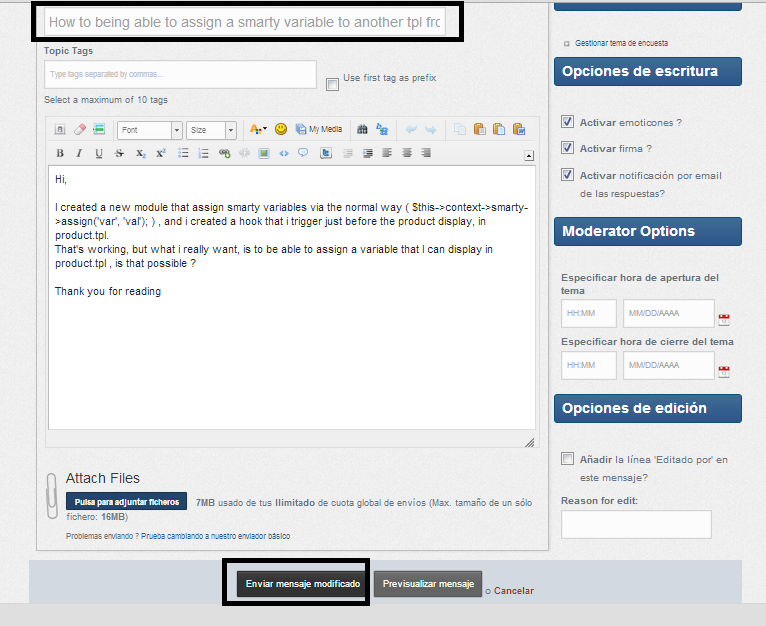
Task: Check Añadir la línea 'Editado por'
Action: tap(568, 460)
